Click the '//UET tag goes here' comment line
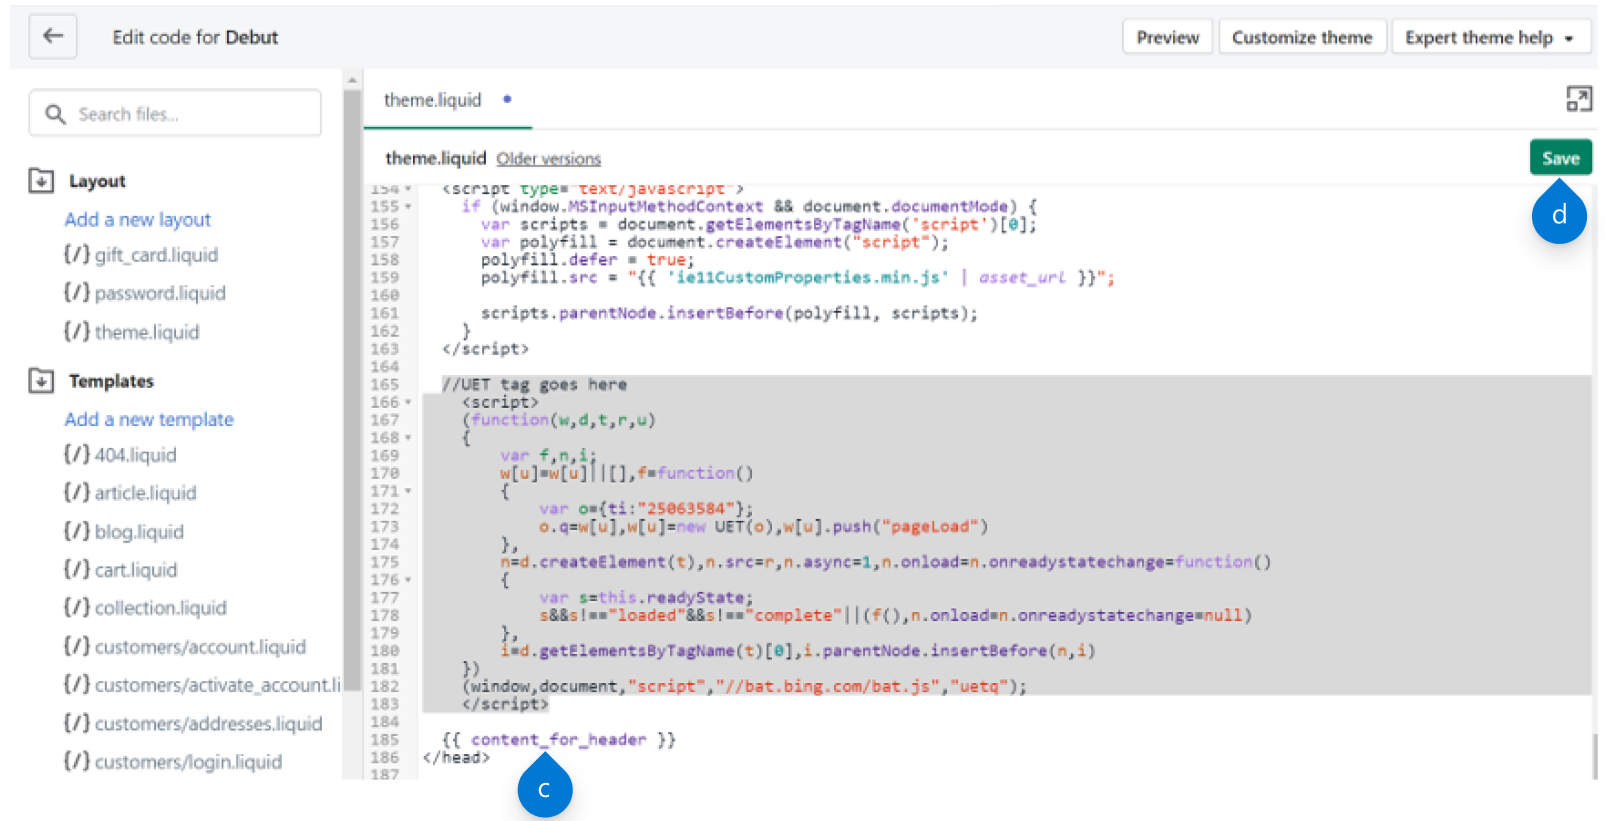The image size is (1605, 821). (x=534, y=385)
